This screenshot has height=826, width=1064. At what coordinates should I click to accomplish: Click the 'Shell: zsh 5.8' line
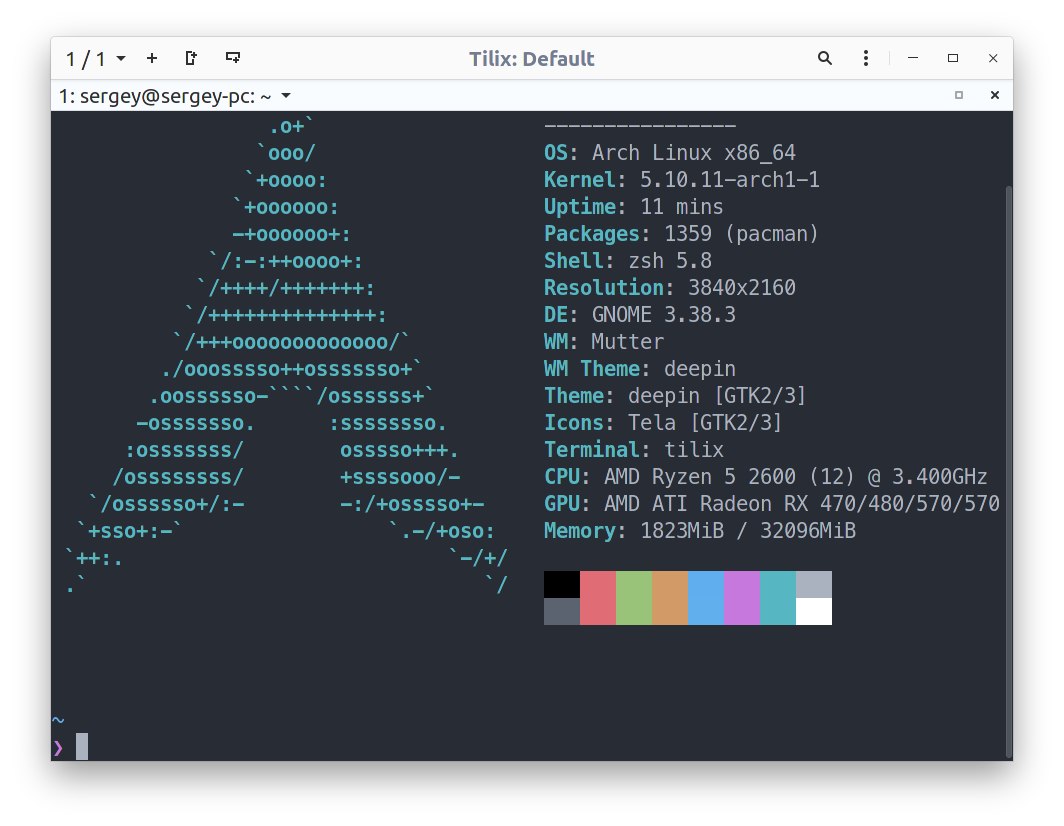(x=628, y=261)
